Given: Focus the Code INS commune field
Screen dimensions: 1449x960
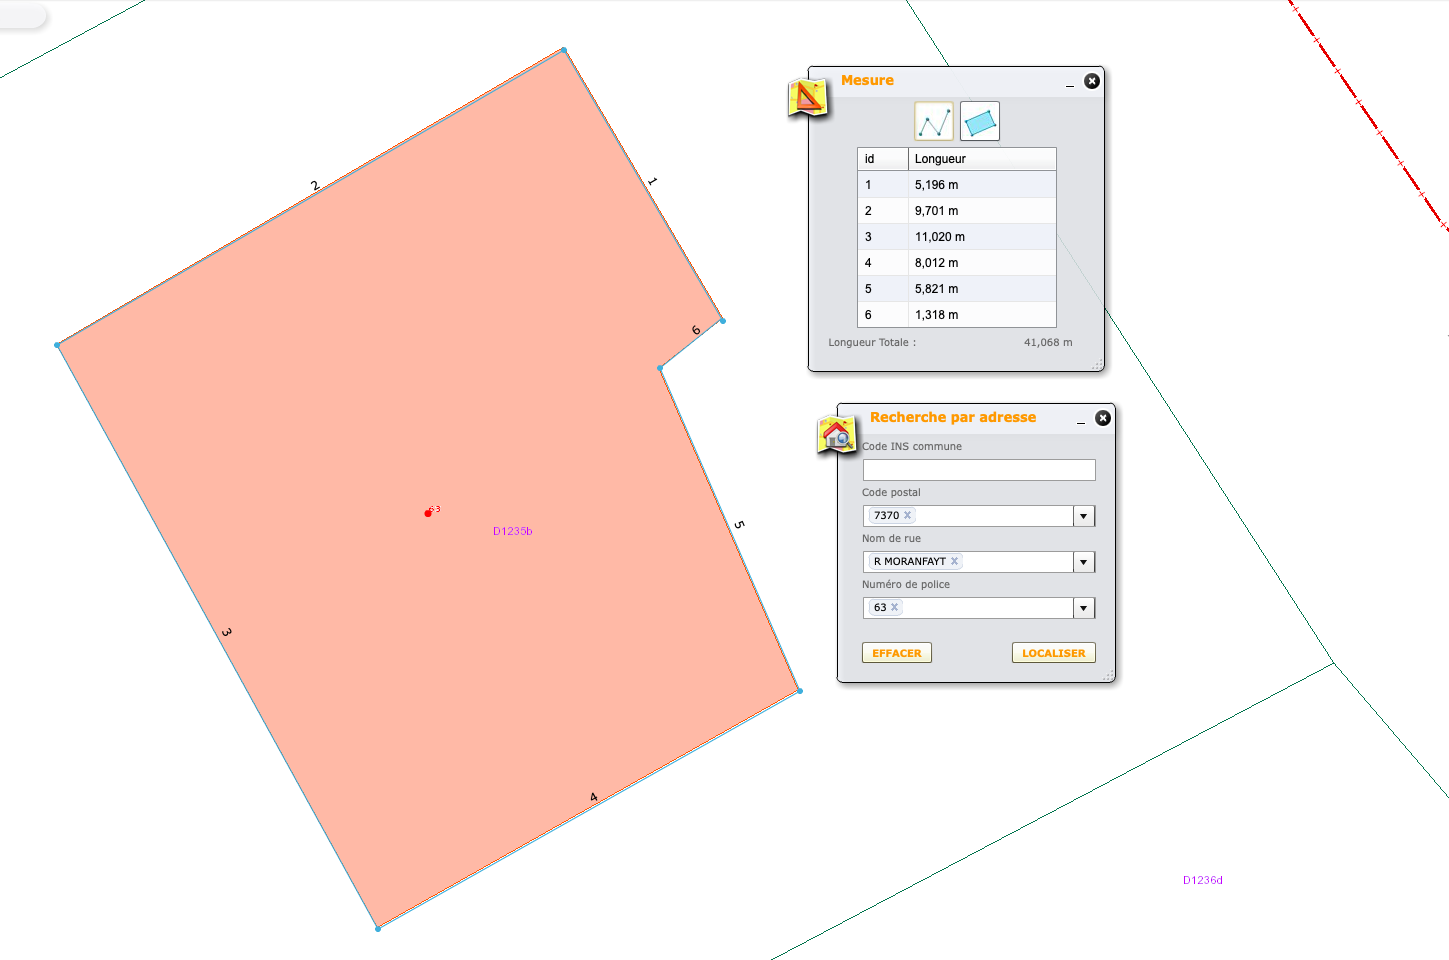Looking at the screenshot, I should point(978,470).
